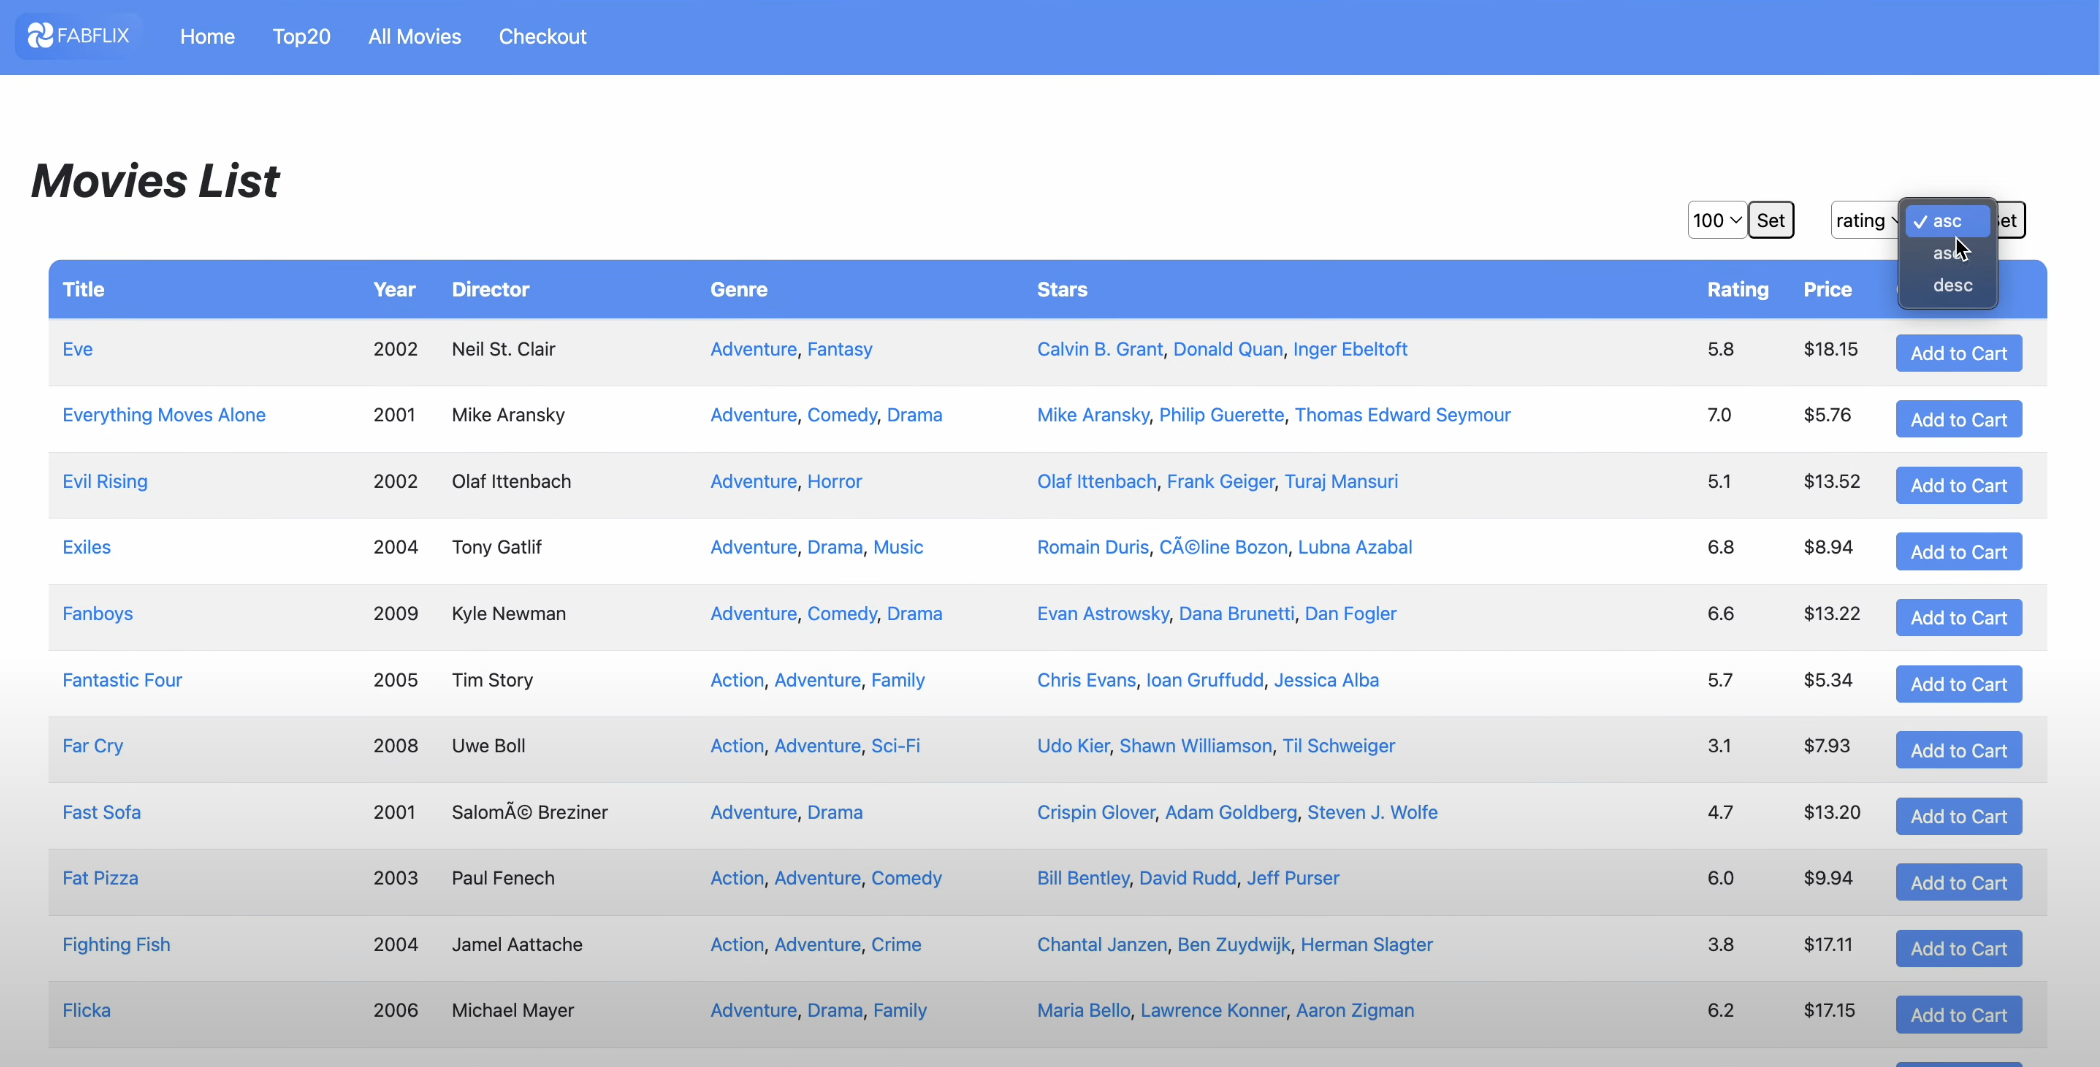Click the Sci-Fi genre link
Viewport: 2100px width, 1067px height.
(895, 746)
